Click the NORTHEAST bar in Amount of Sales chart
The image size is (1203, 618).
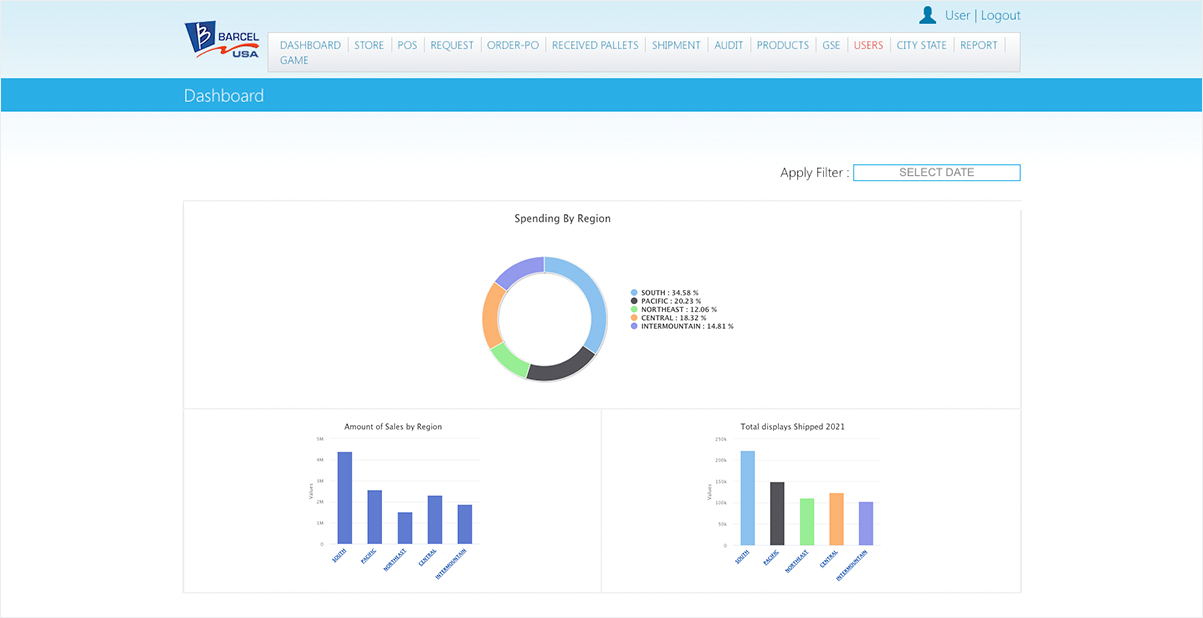tap(405, 529)
